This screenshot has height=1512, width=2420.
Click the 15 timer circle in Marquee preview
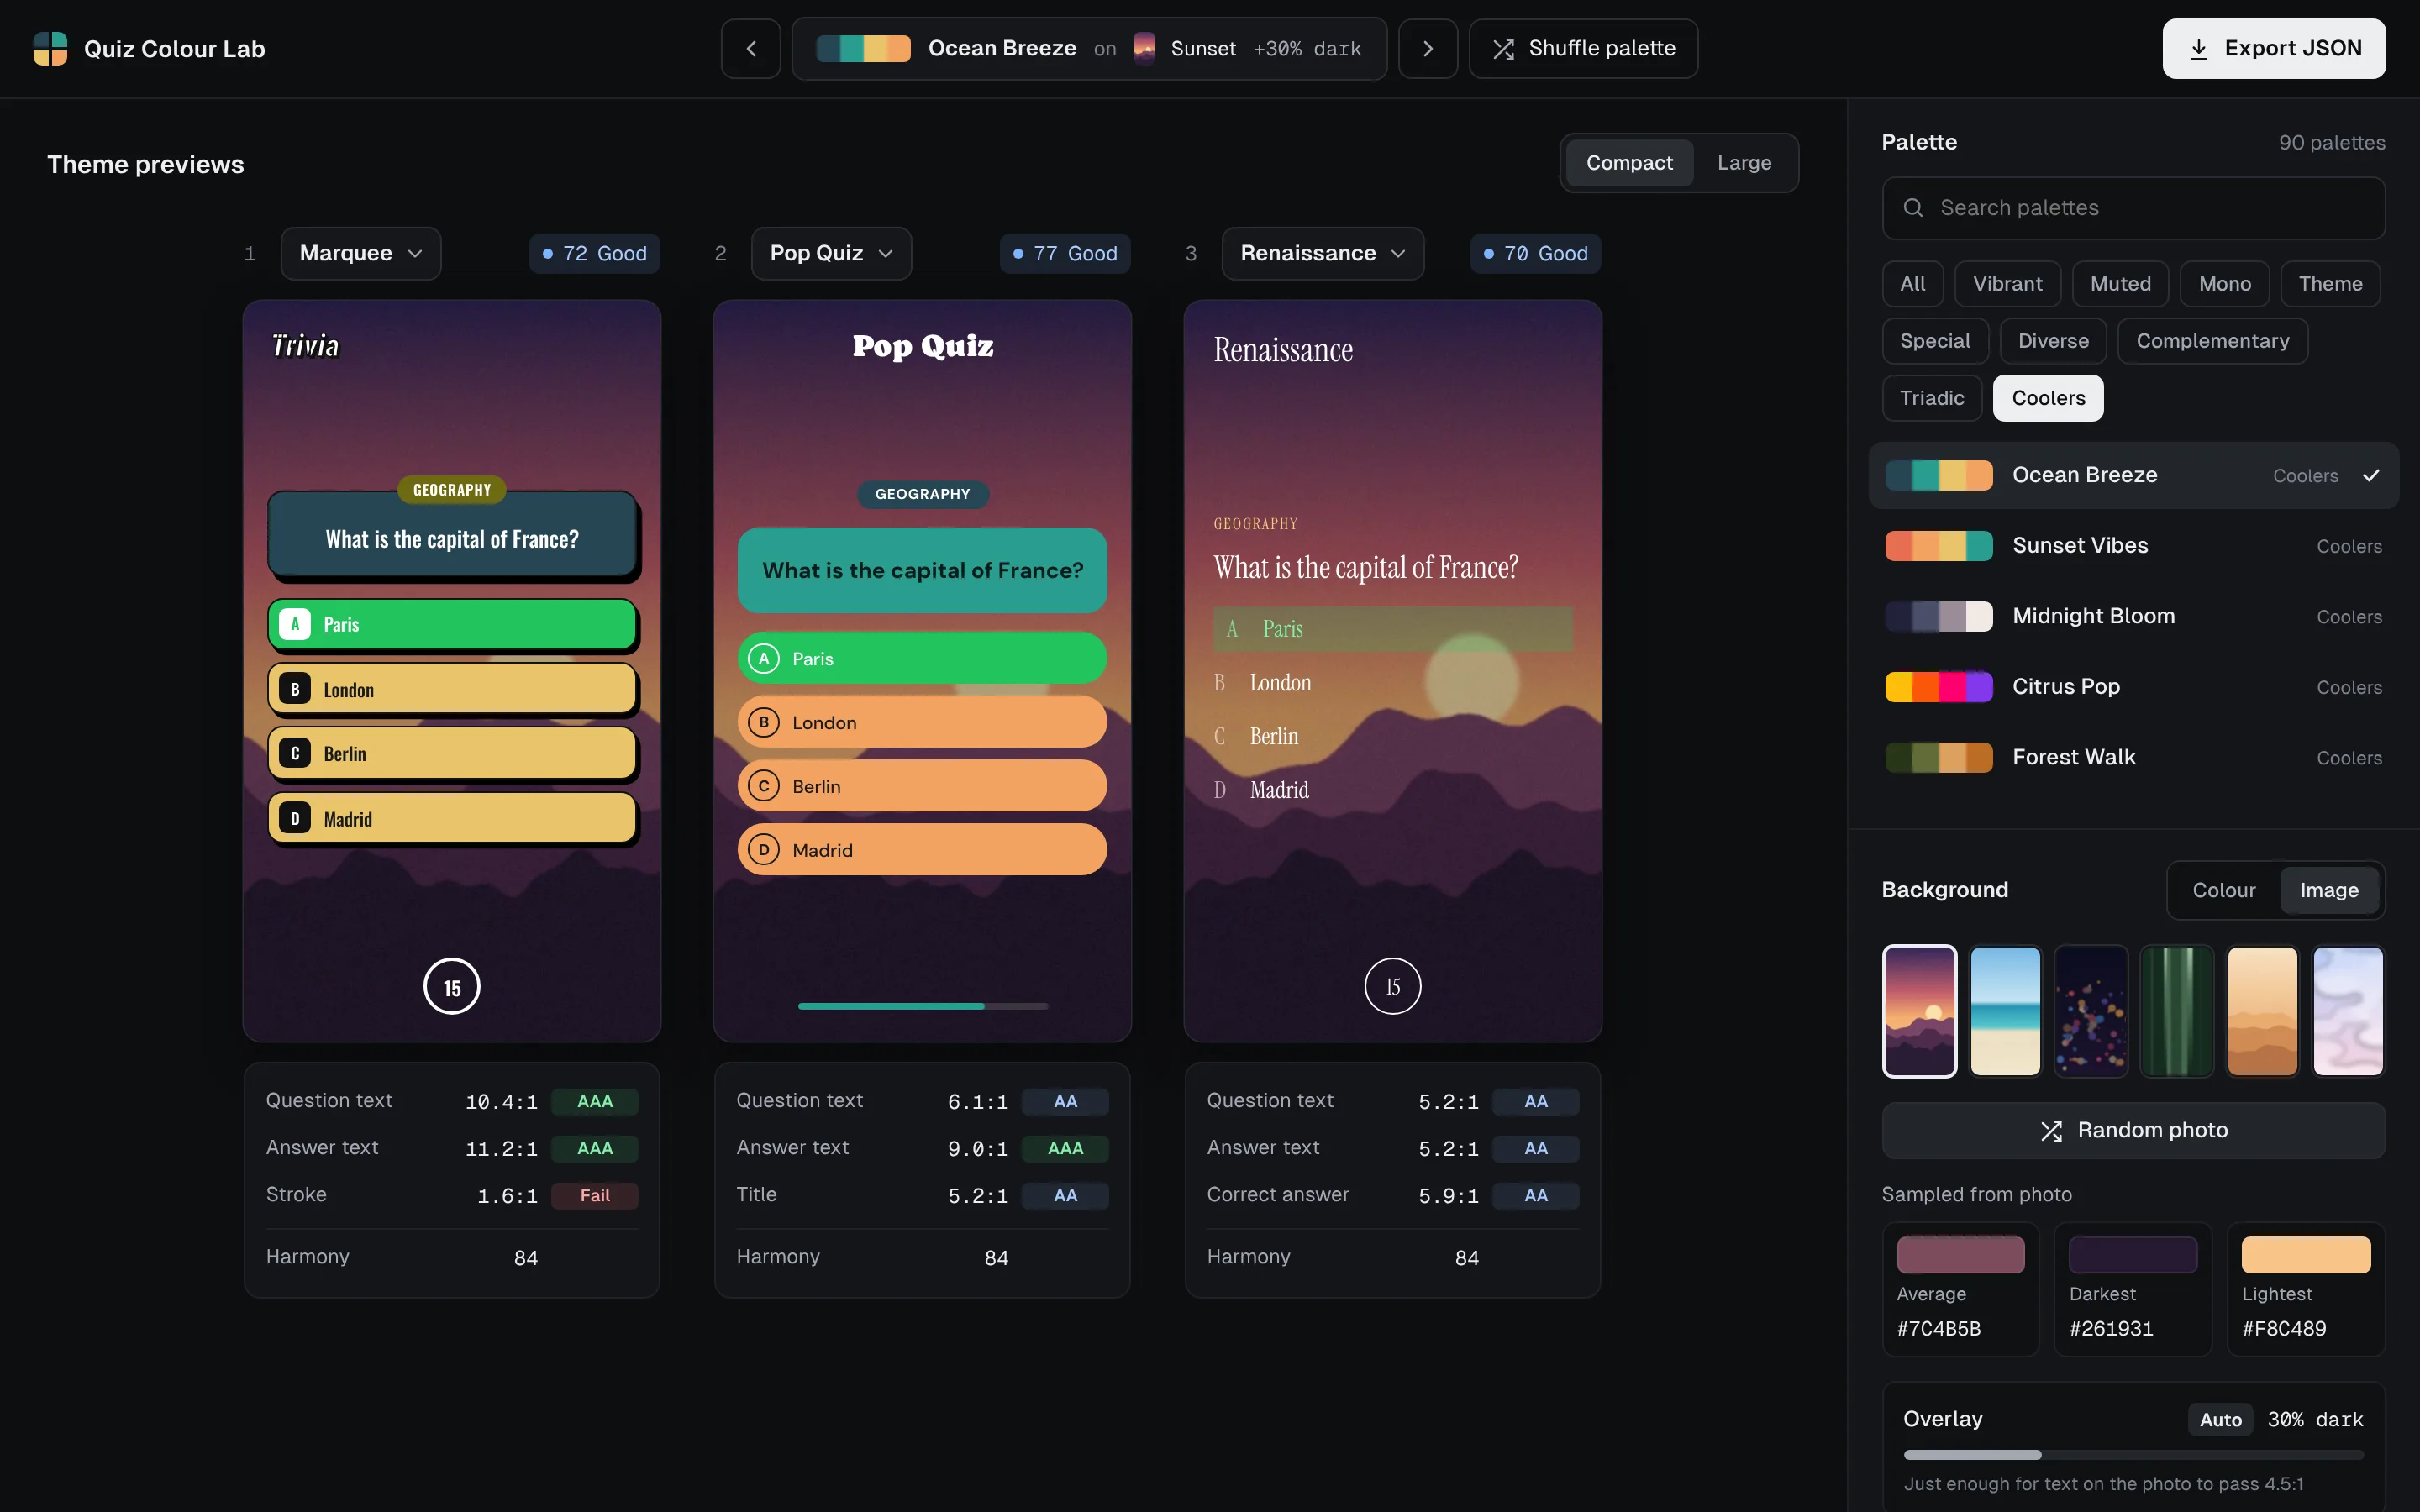(452, 987)
